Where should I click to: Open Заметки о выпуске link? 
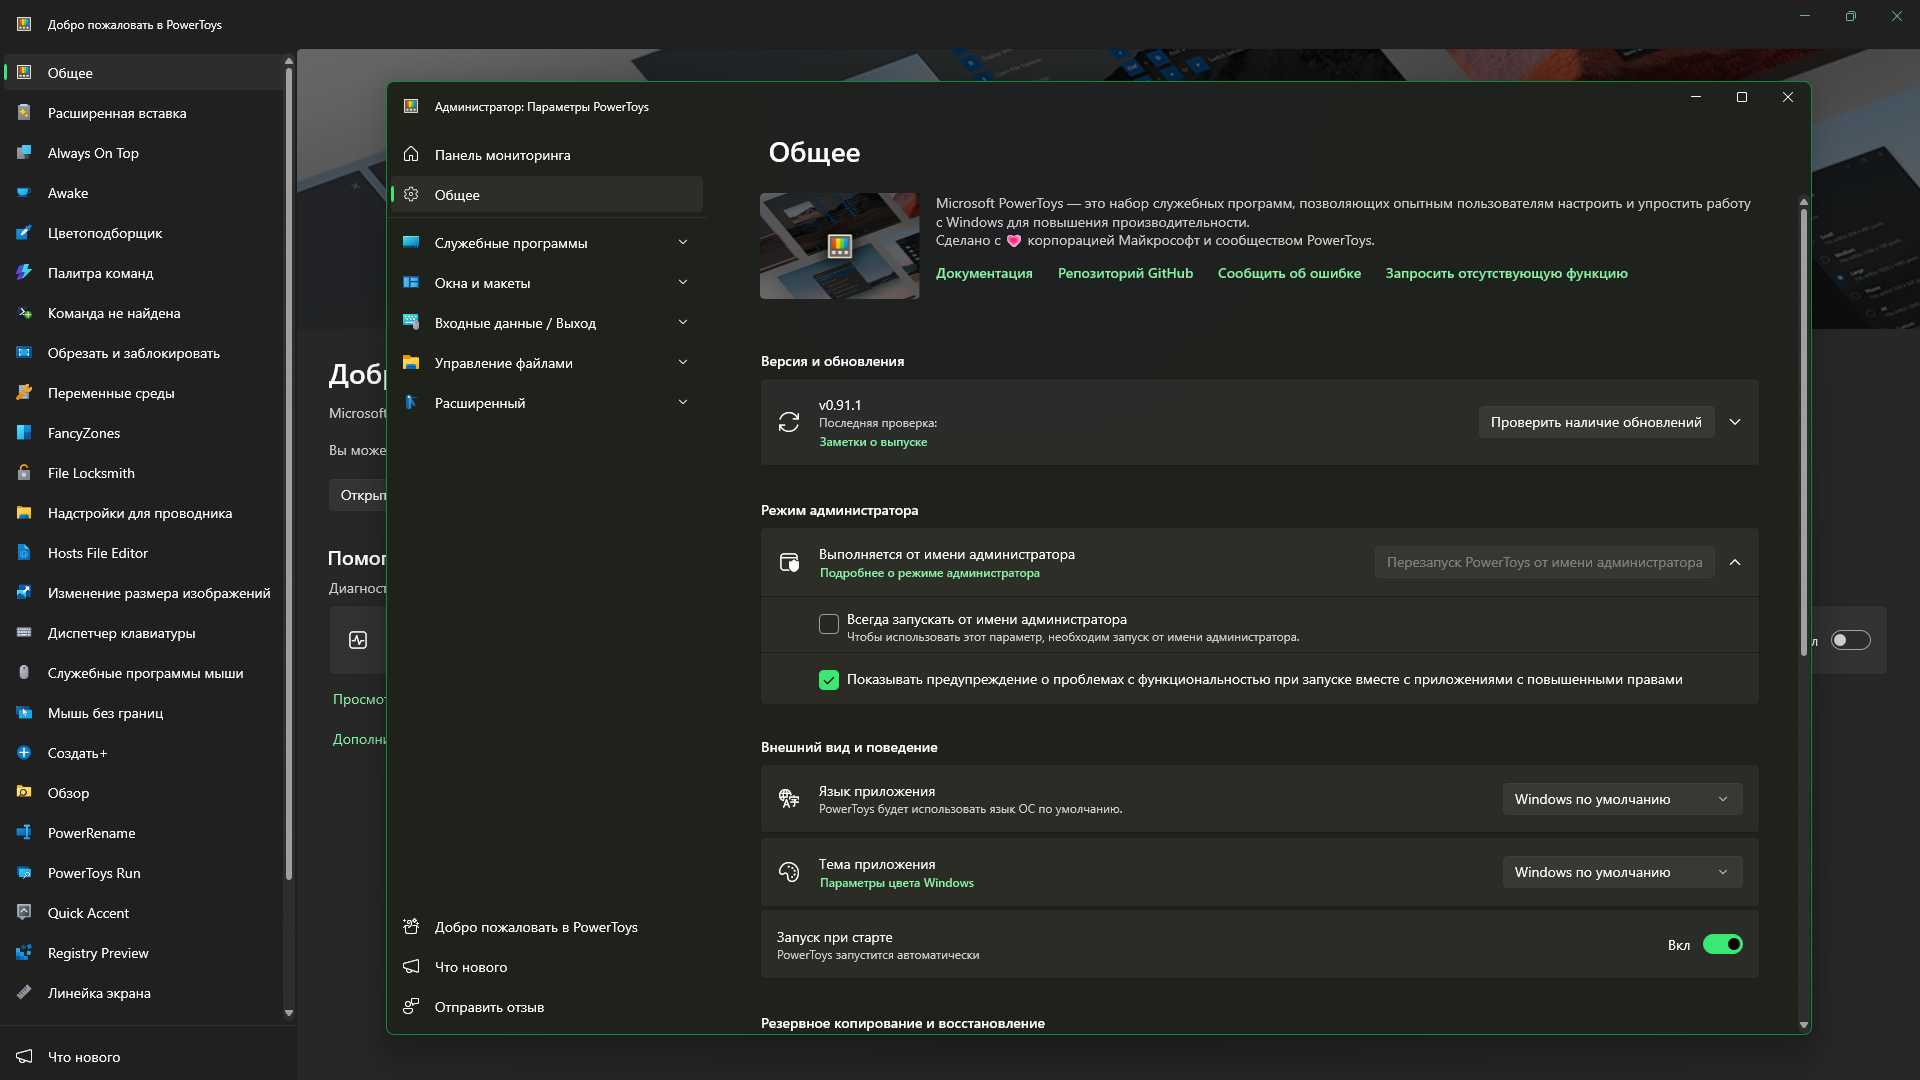[x=873, y=442]
